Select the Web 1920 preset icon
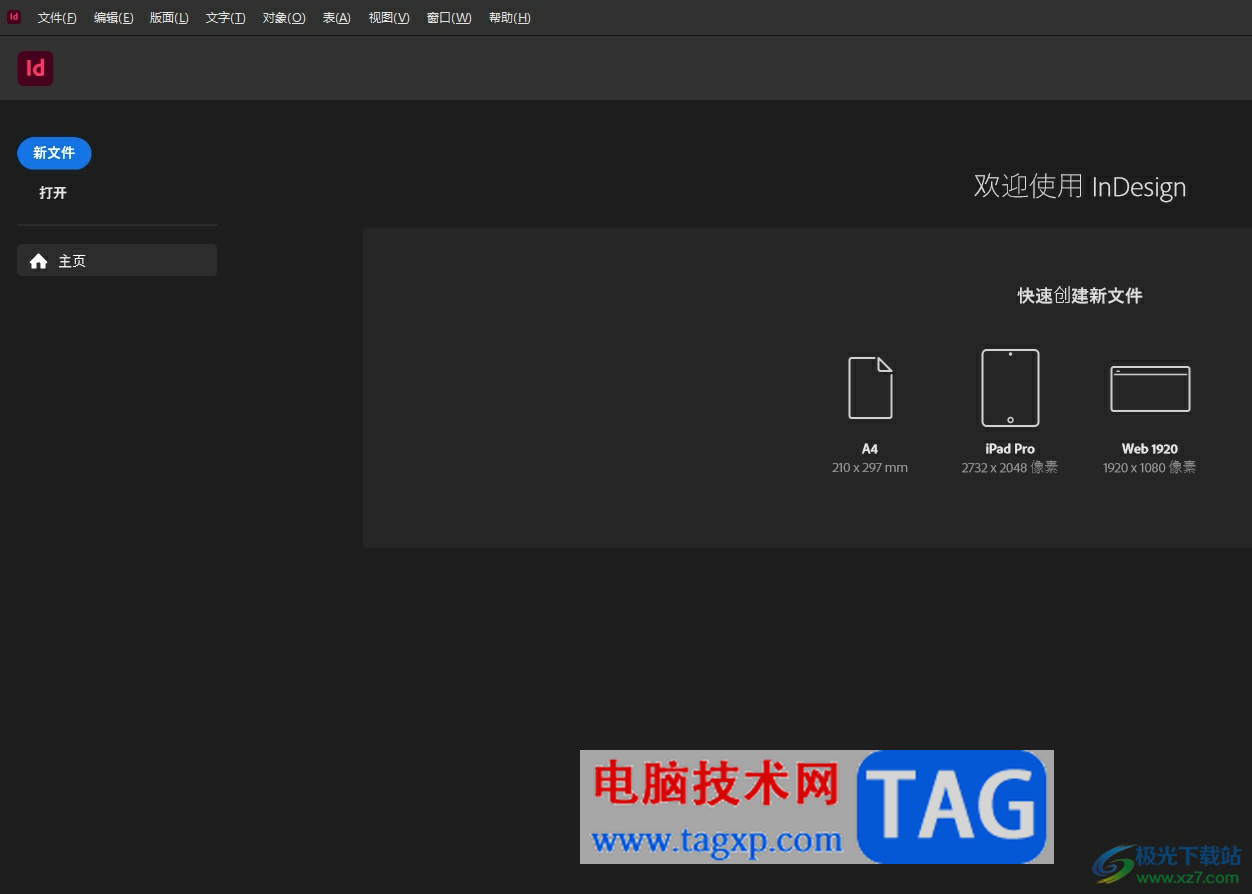This screenshot has width=1252, height=894. pyautogui.click(x=1150, y=388)
